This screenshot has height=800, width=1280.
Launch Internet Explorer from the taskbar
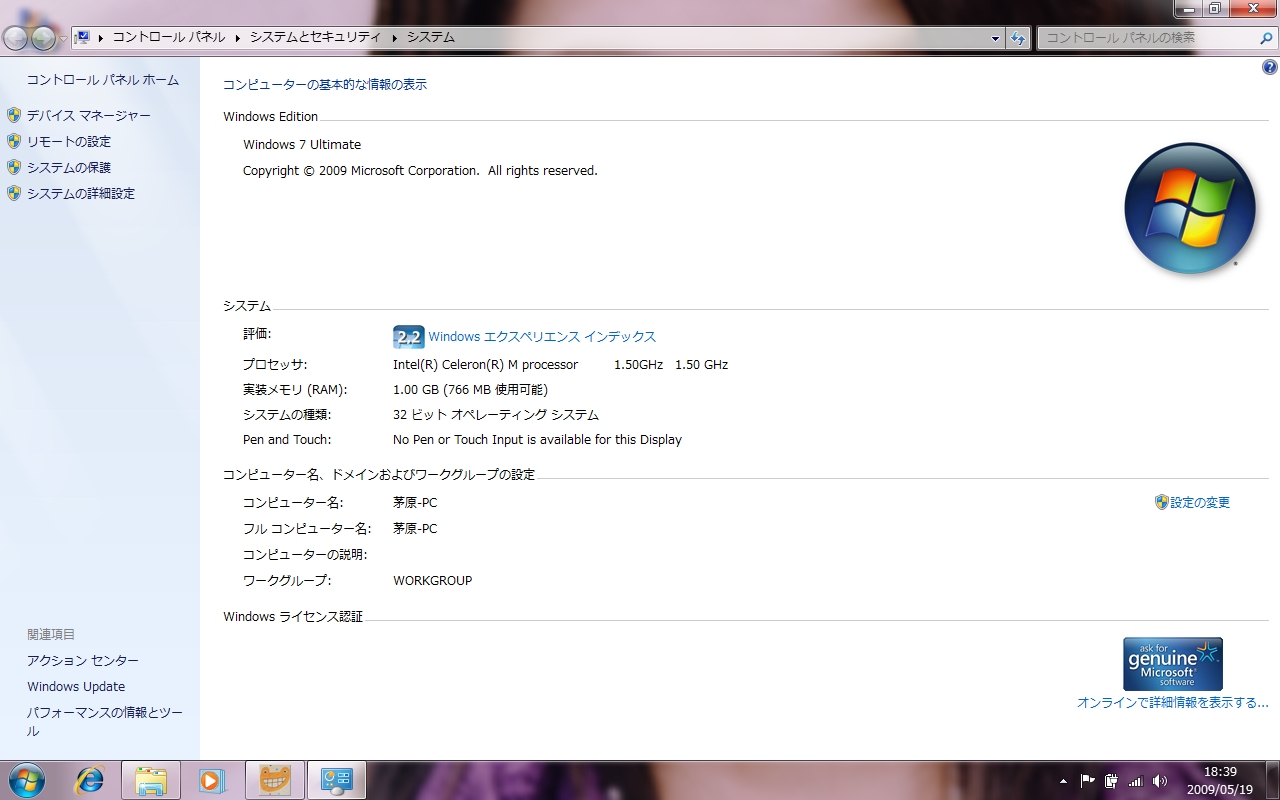point(90,780)
